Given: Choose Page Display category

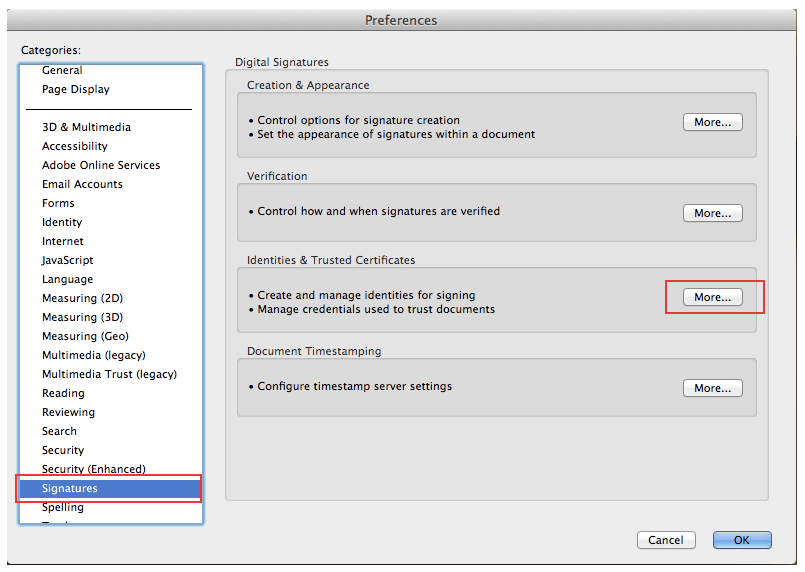Looking at the screenshot, I should pyautogui.click(x=76, y=90).
